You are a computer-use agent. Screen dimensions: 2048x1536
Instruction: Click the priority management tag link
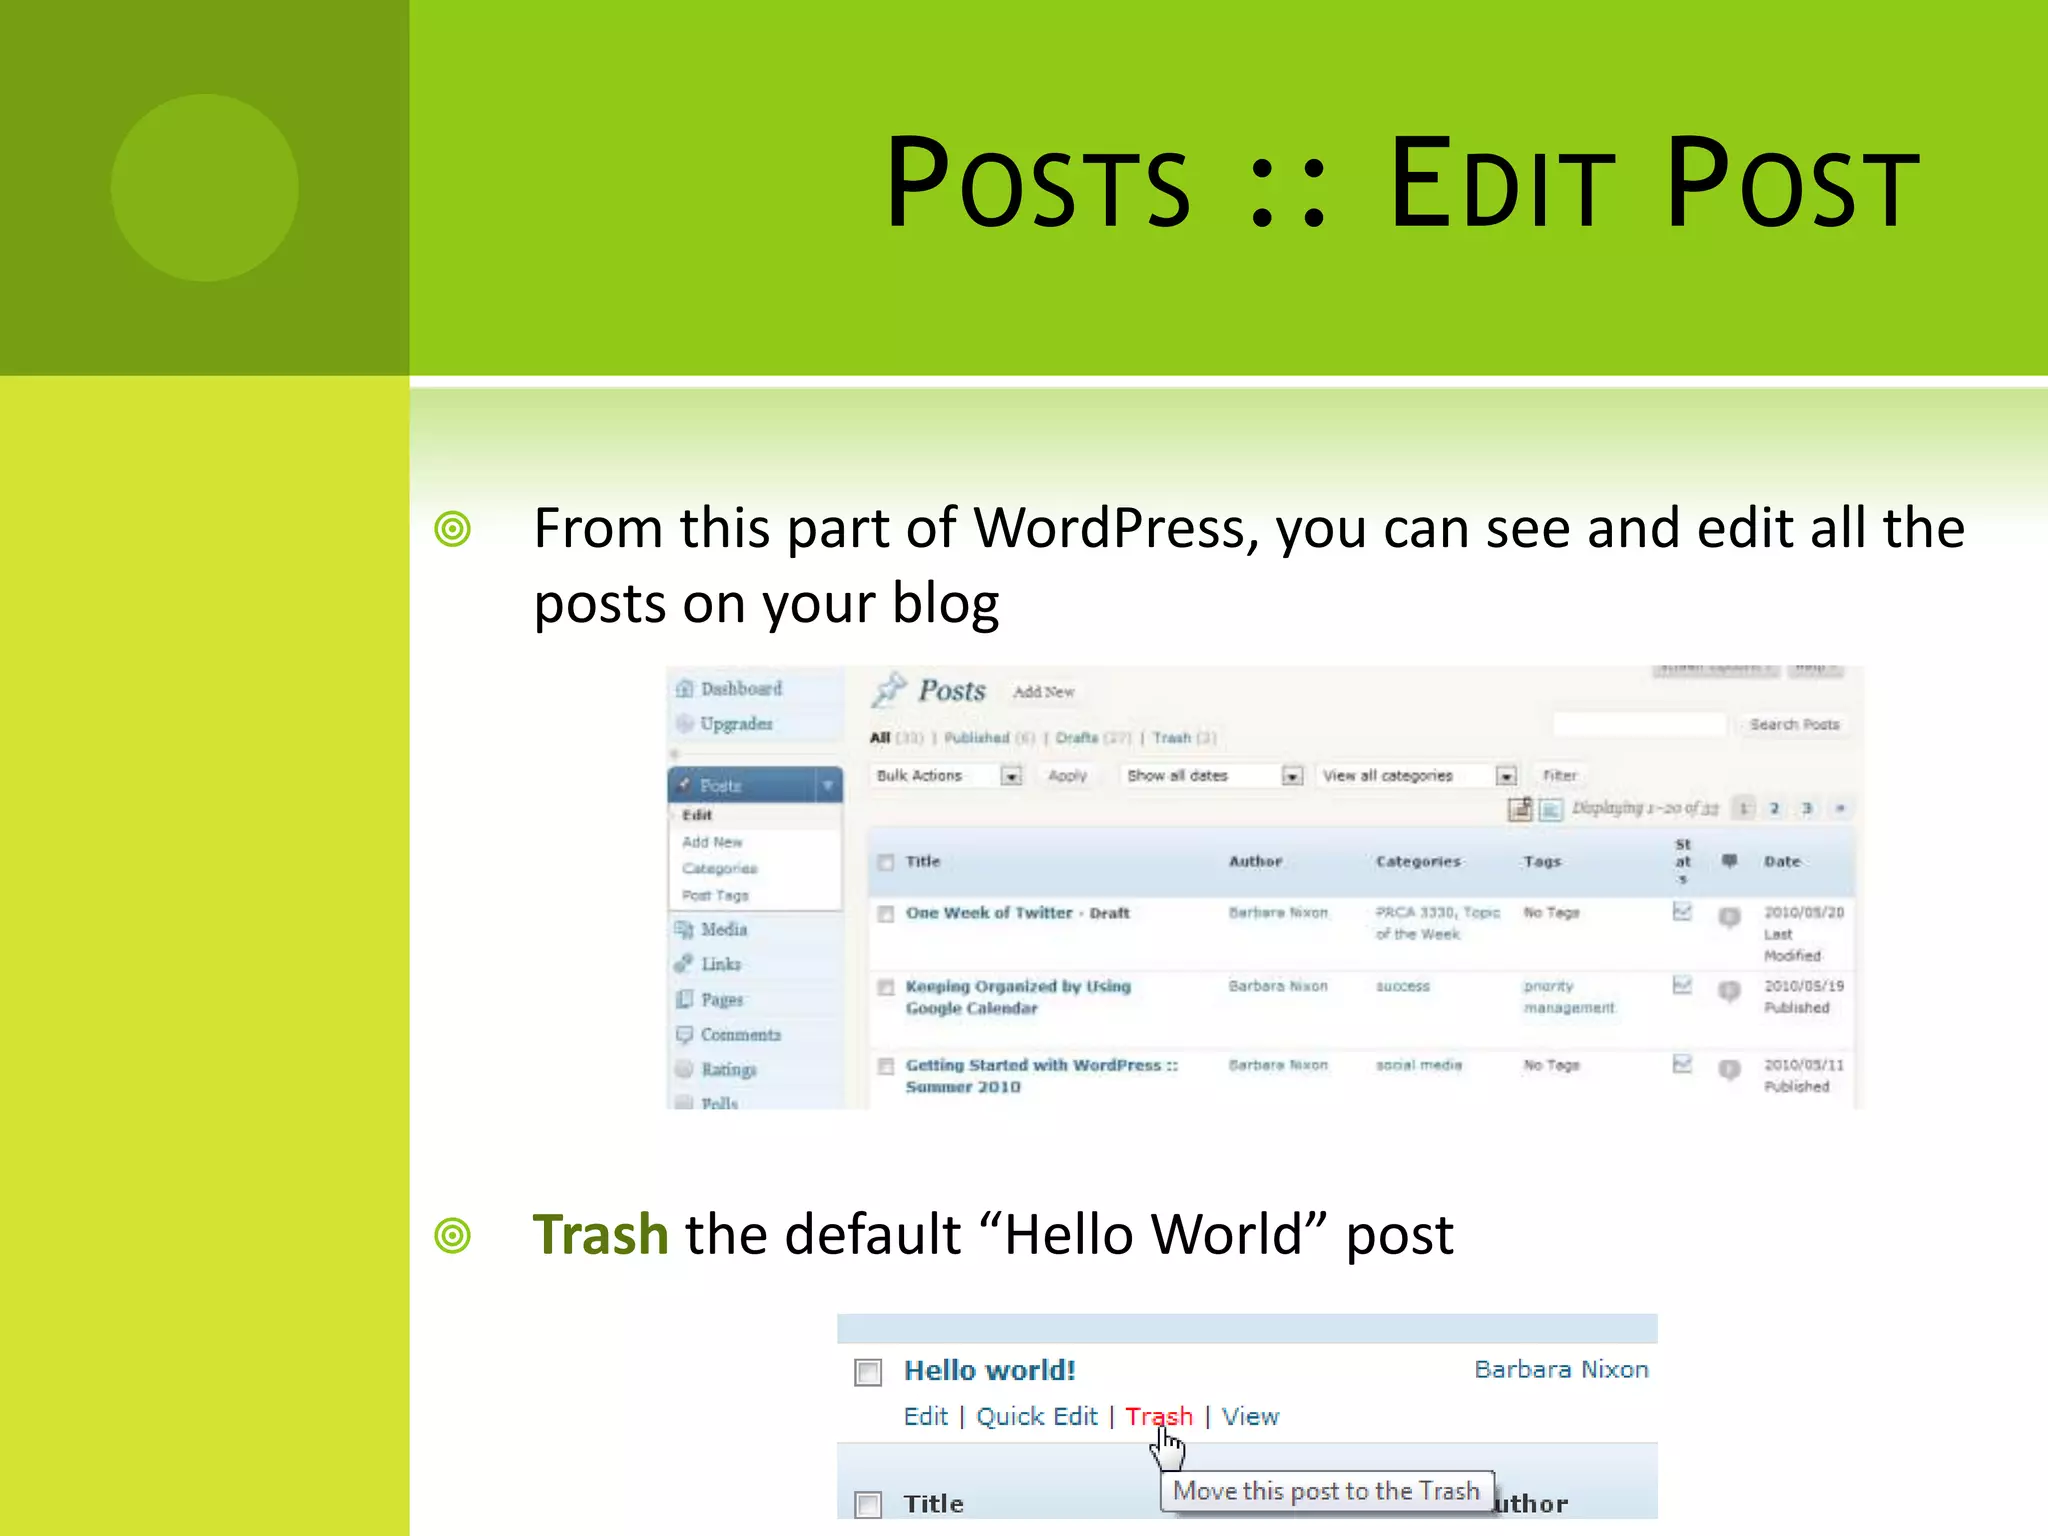click(1569, 997)
